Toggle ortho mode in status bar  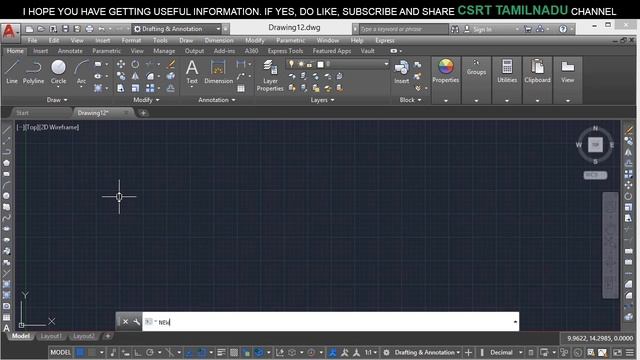(138, 352)
